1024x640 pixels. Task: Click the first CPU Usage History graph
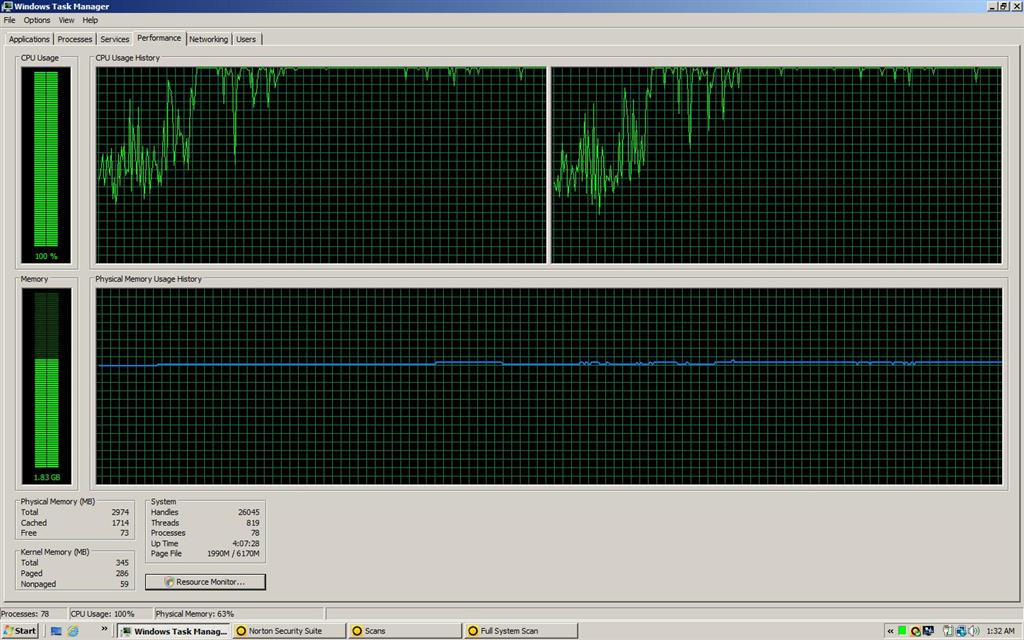tap(321, 165)
